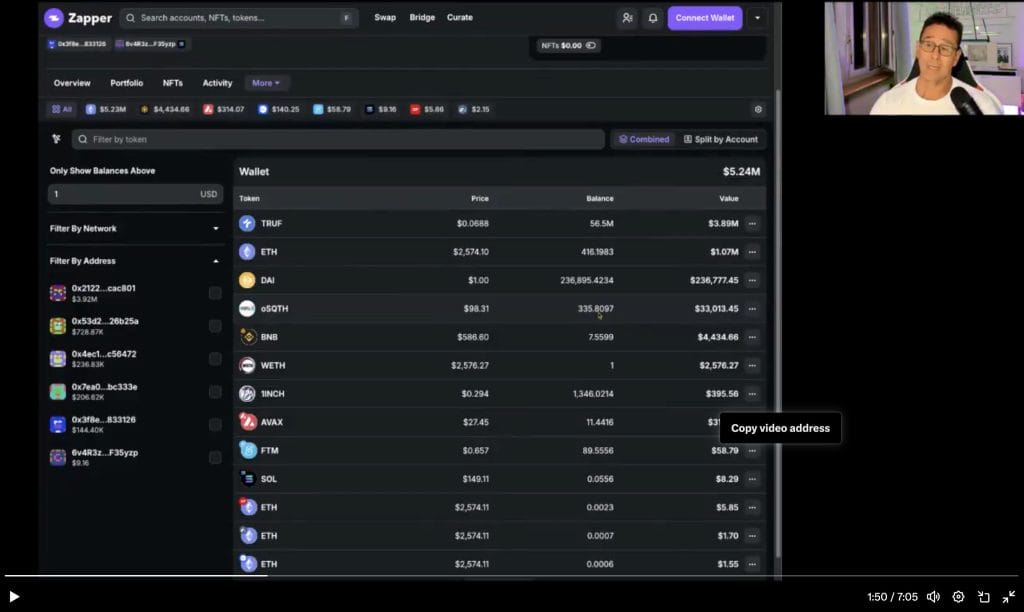Select the $140.25 network chip
1024x612 pixels.
point(278,109)
